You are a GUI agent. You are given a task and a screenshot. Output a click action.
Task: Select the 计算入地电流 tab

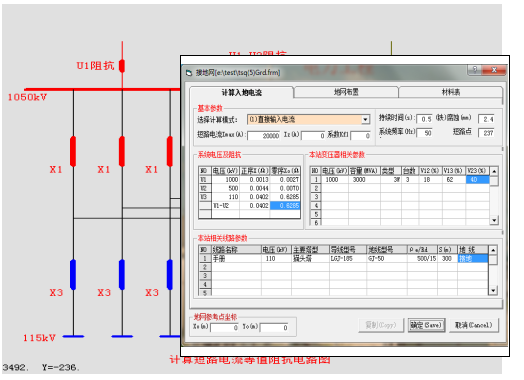(241, 93)
